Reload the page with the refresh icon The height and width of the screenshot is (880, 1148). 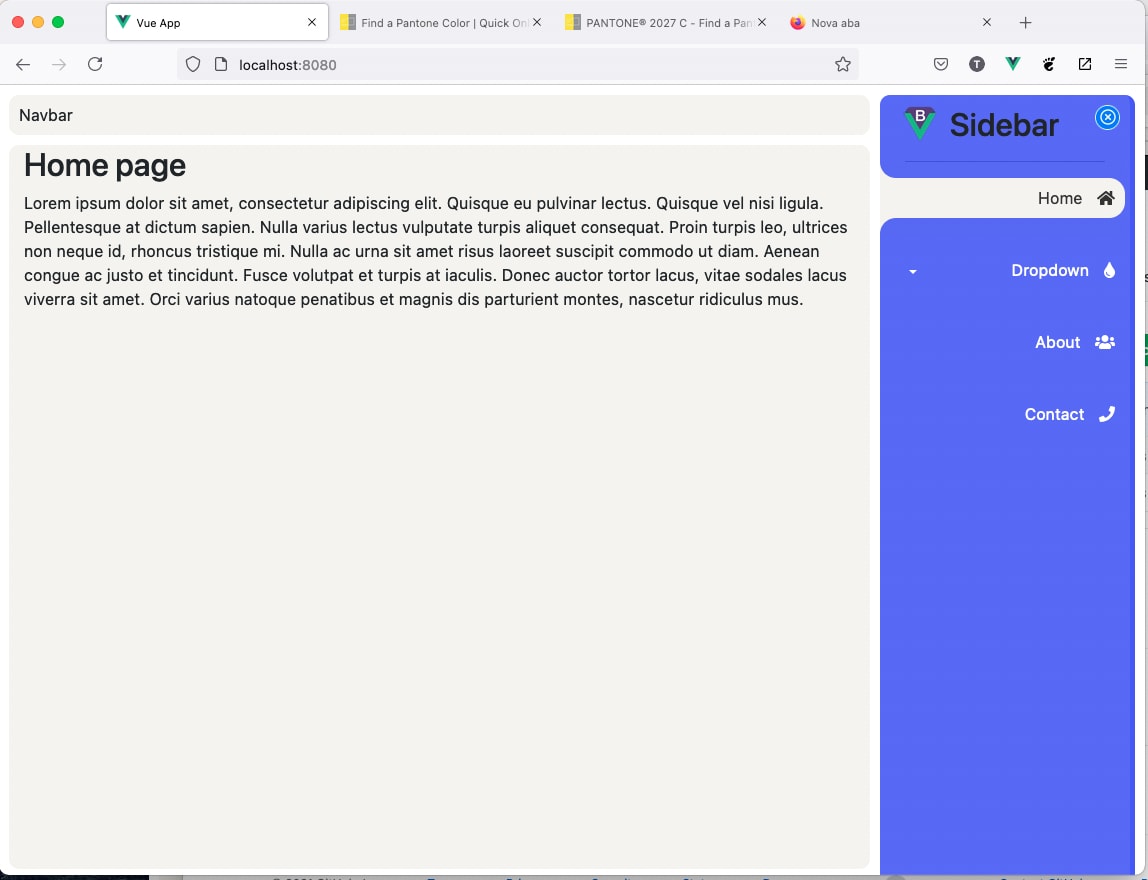(95, 63)
